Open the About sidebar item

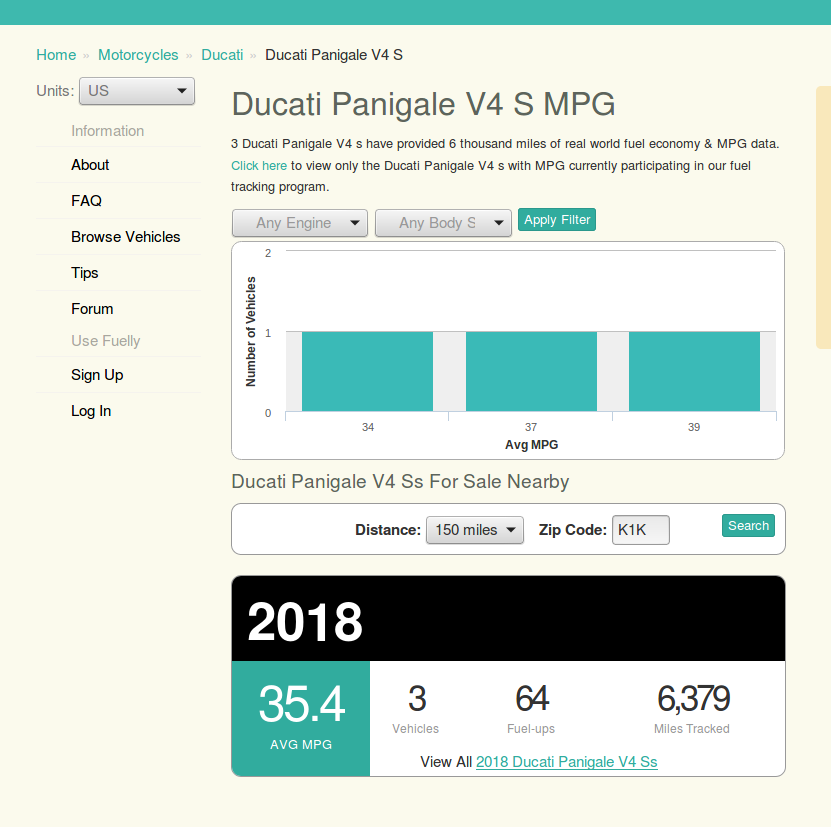(x=90, y=165)
